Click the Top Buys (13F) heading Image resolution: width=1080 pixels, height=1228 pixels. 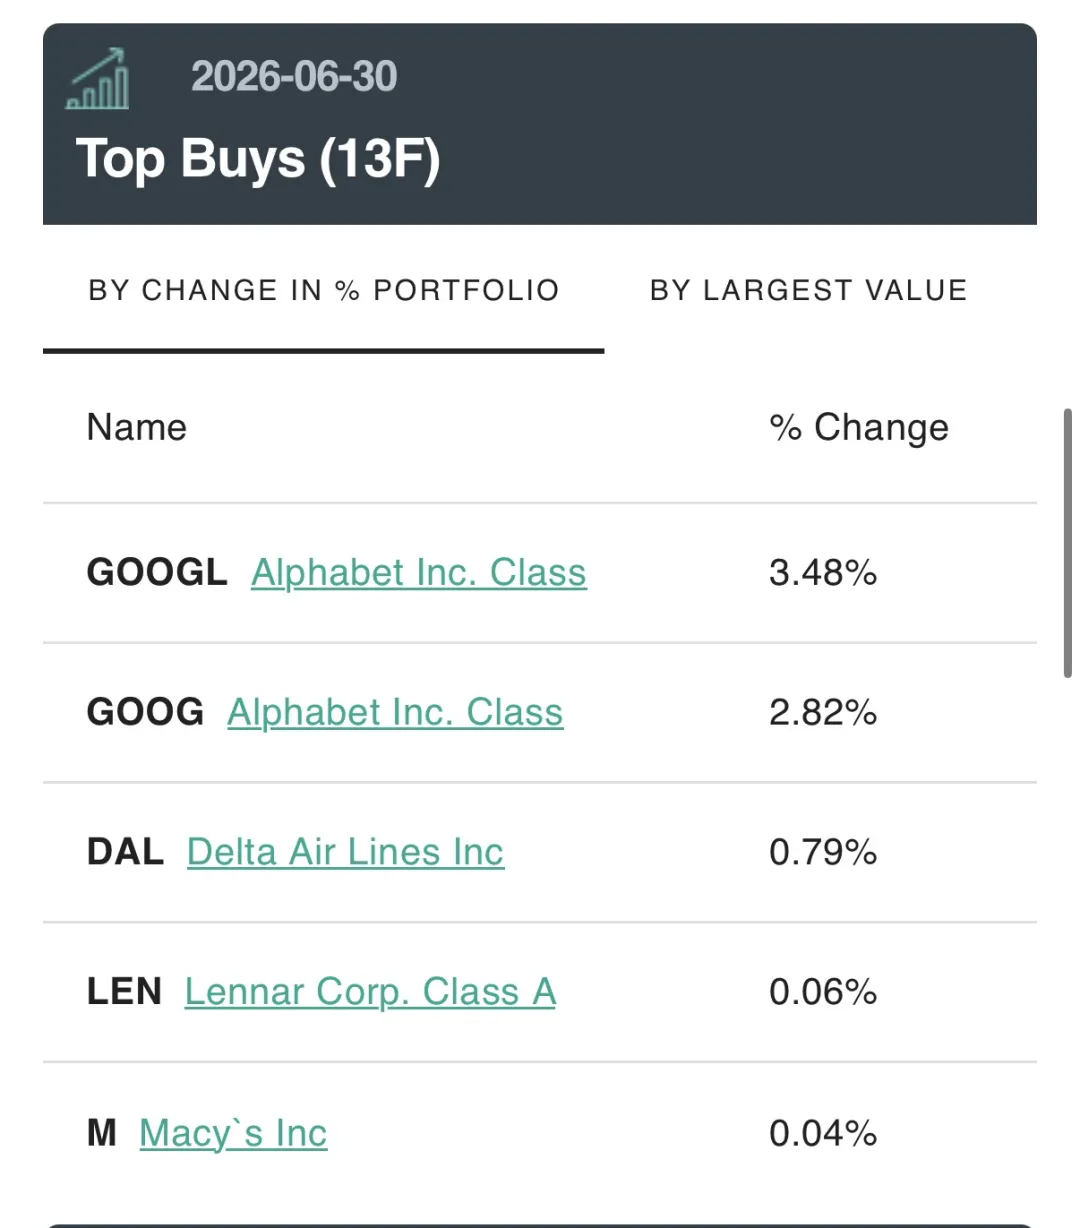[x=258, y=159]
